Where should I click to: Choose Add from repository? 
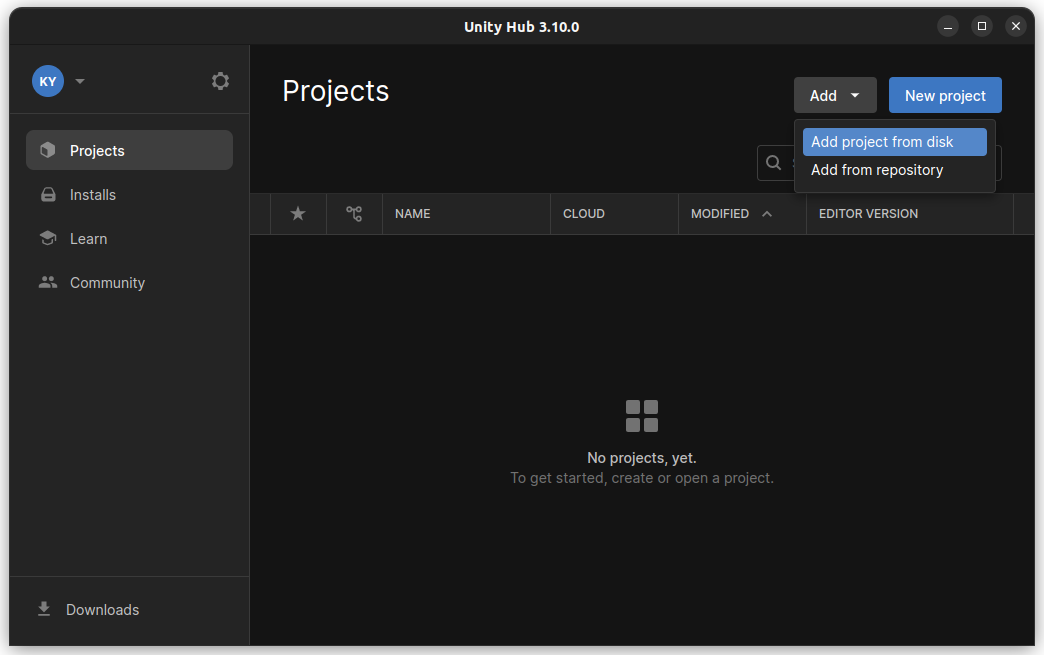tap(894, 170)
